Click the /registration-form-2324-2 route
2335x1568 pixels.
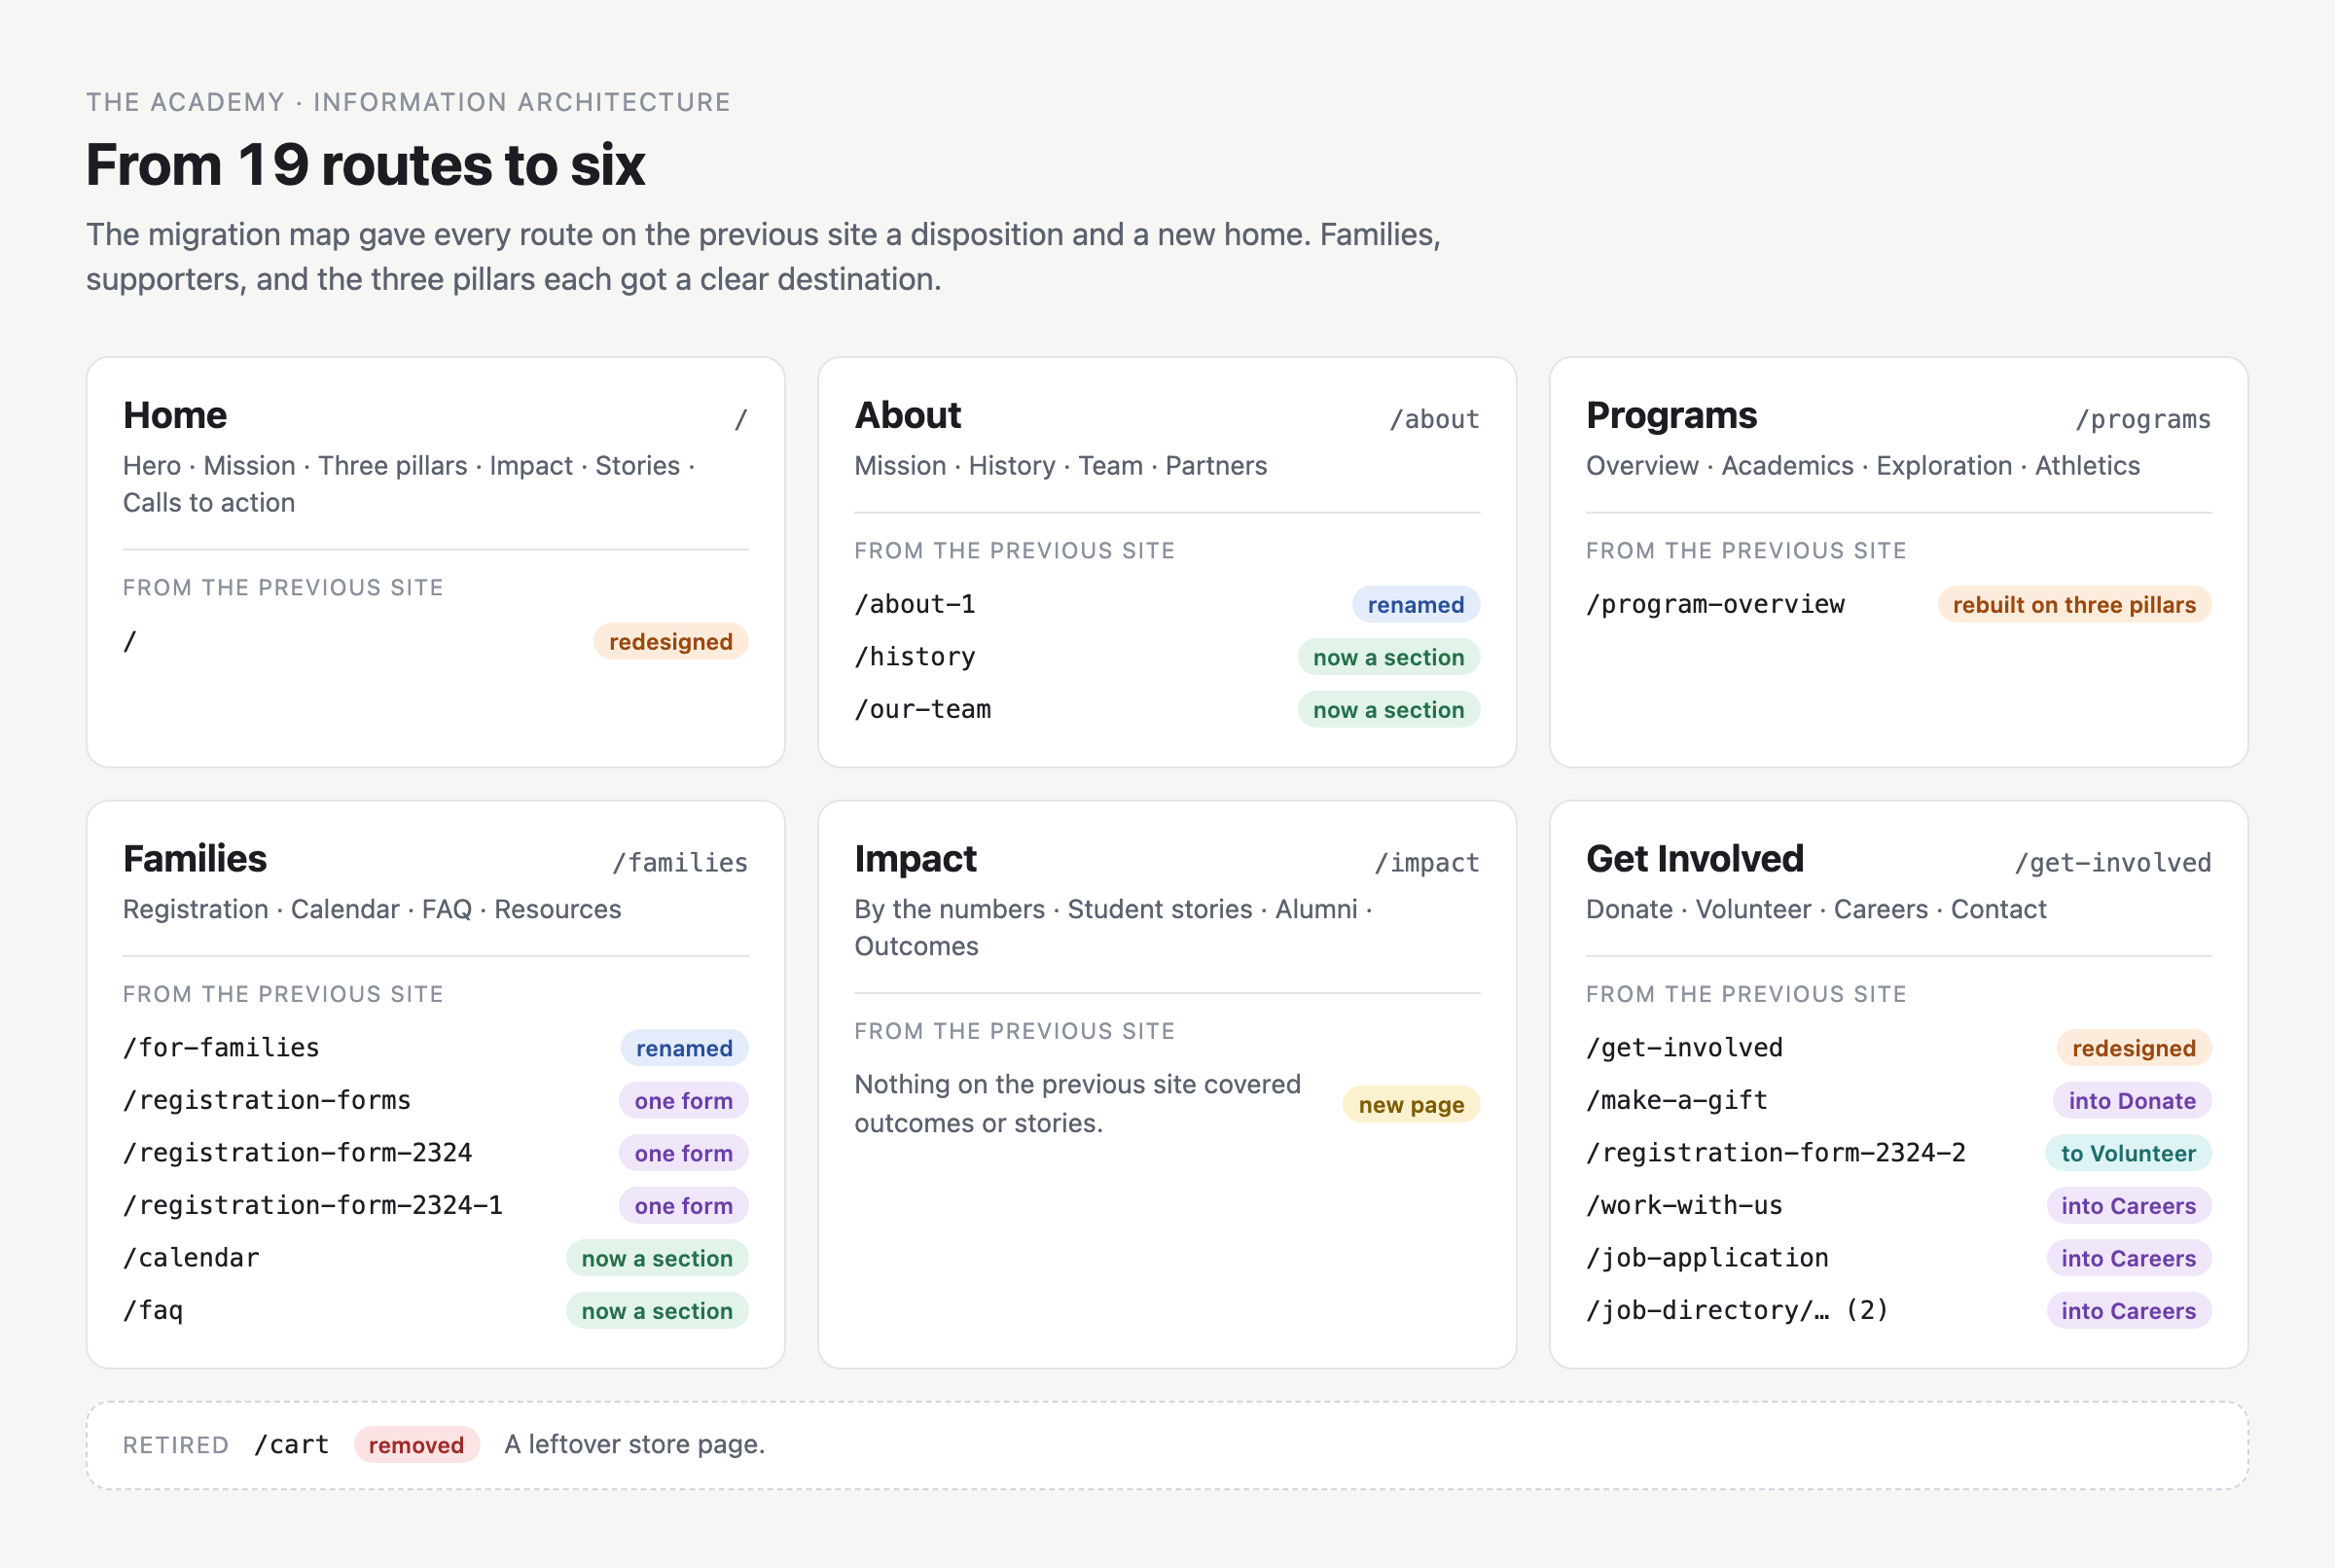pyautogui.click(x=1776, y=1152)
